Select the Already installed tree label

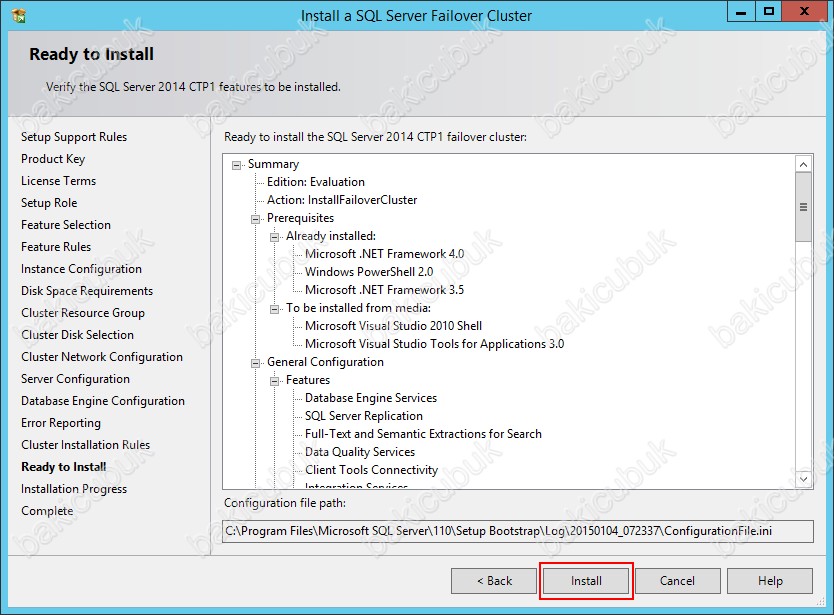click(x=331, y=236)
